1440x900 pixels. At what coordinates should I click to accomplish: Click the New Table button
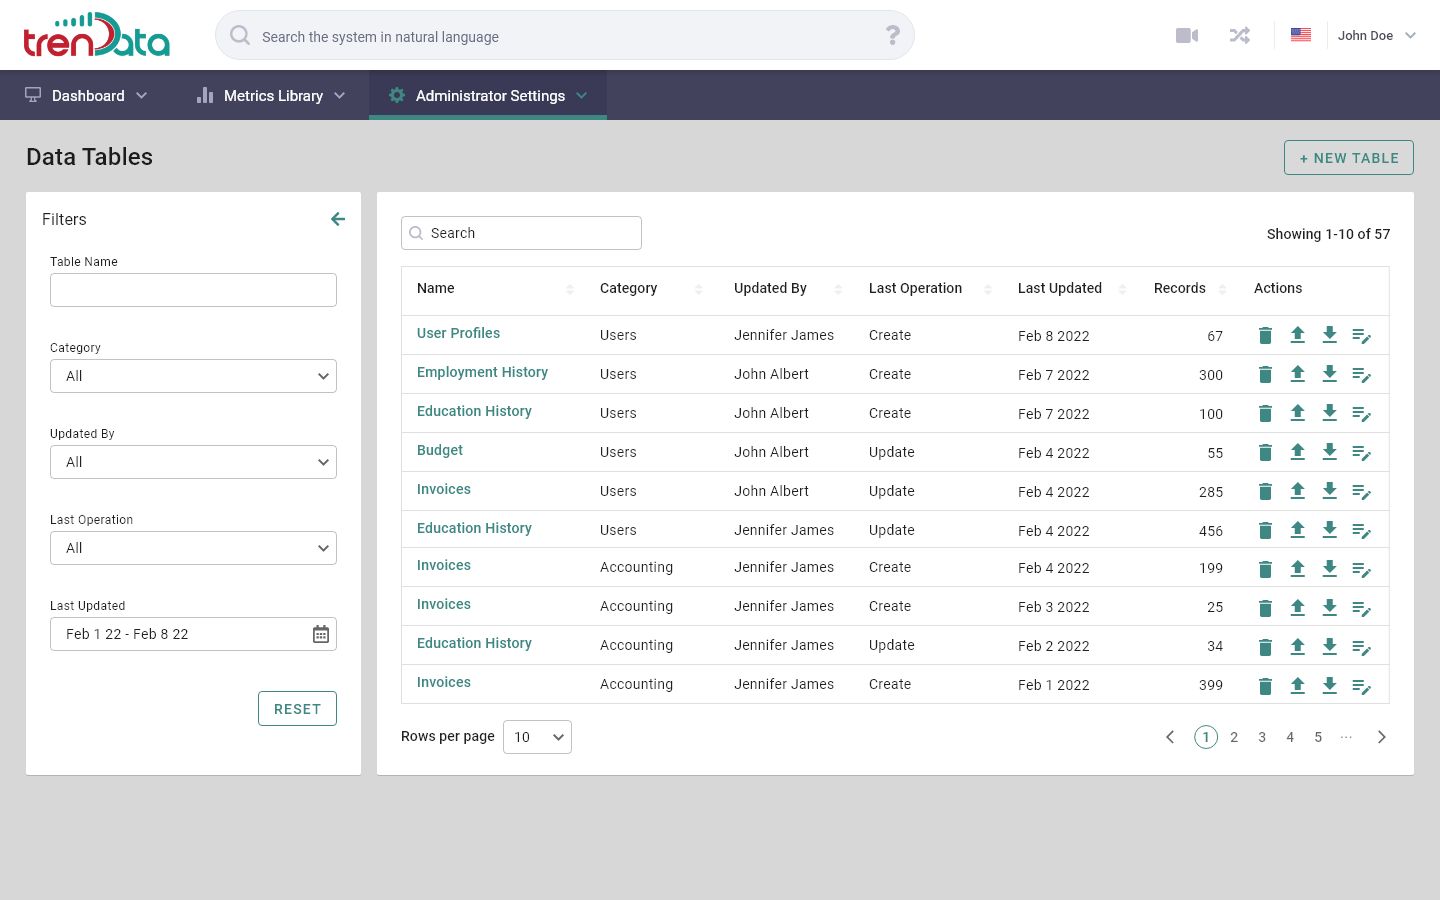coord(1348,158)
